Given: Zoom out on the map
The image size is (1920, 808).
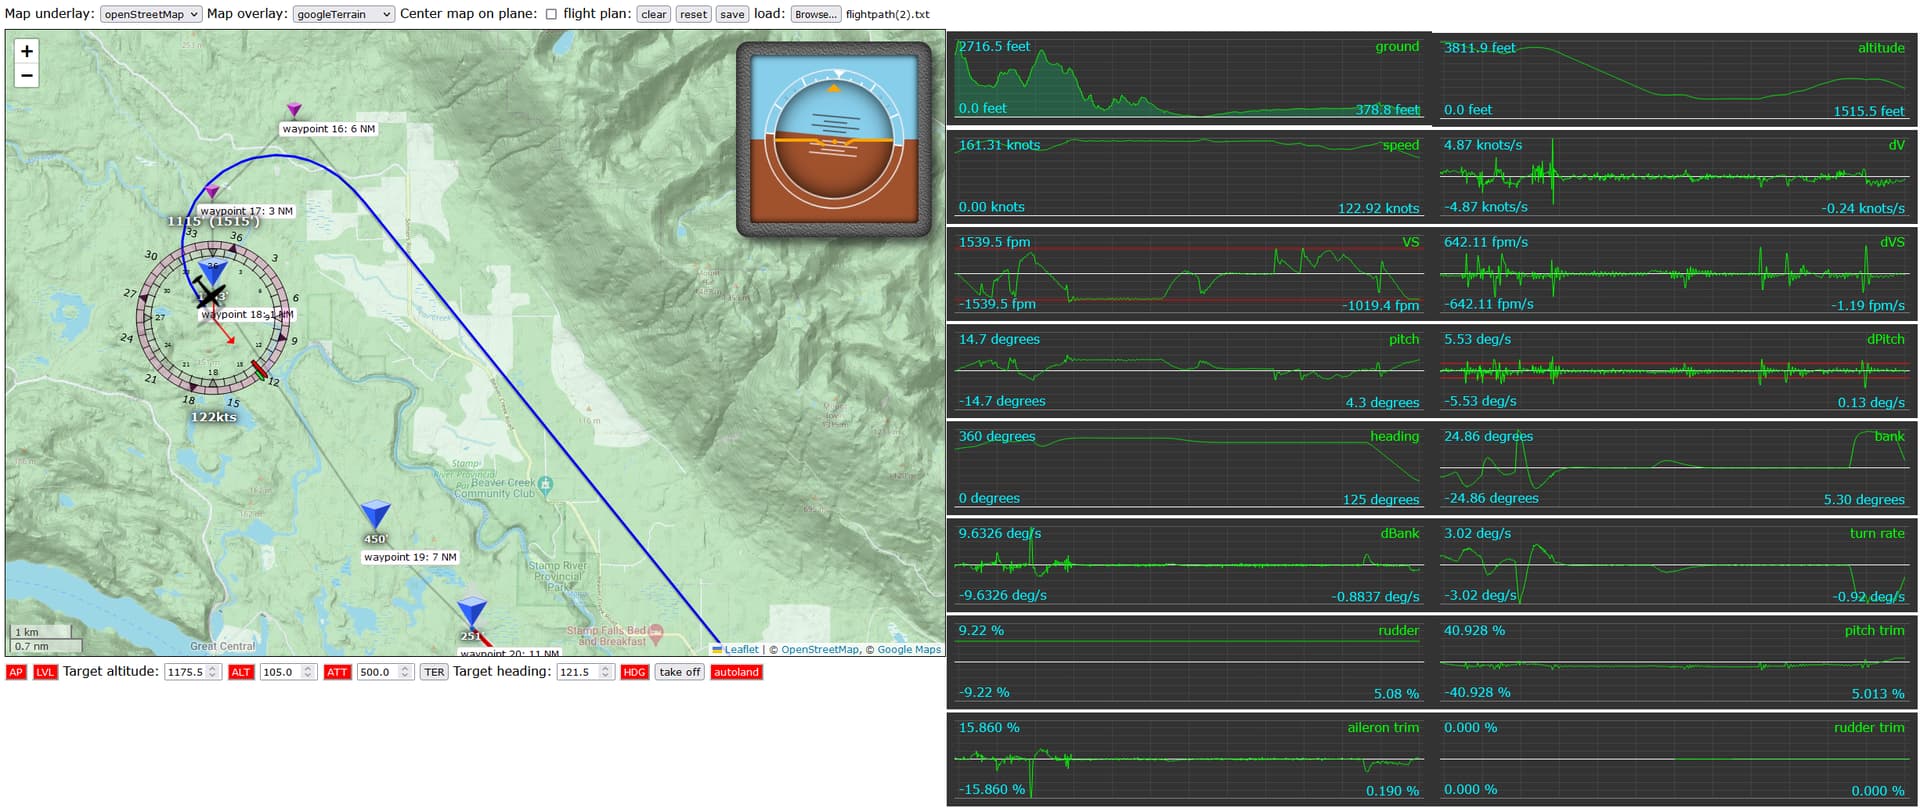Looking at the screenshot, I should [27, 76].
